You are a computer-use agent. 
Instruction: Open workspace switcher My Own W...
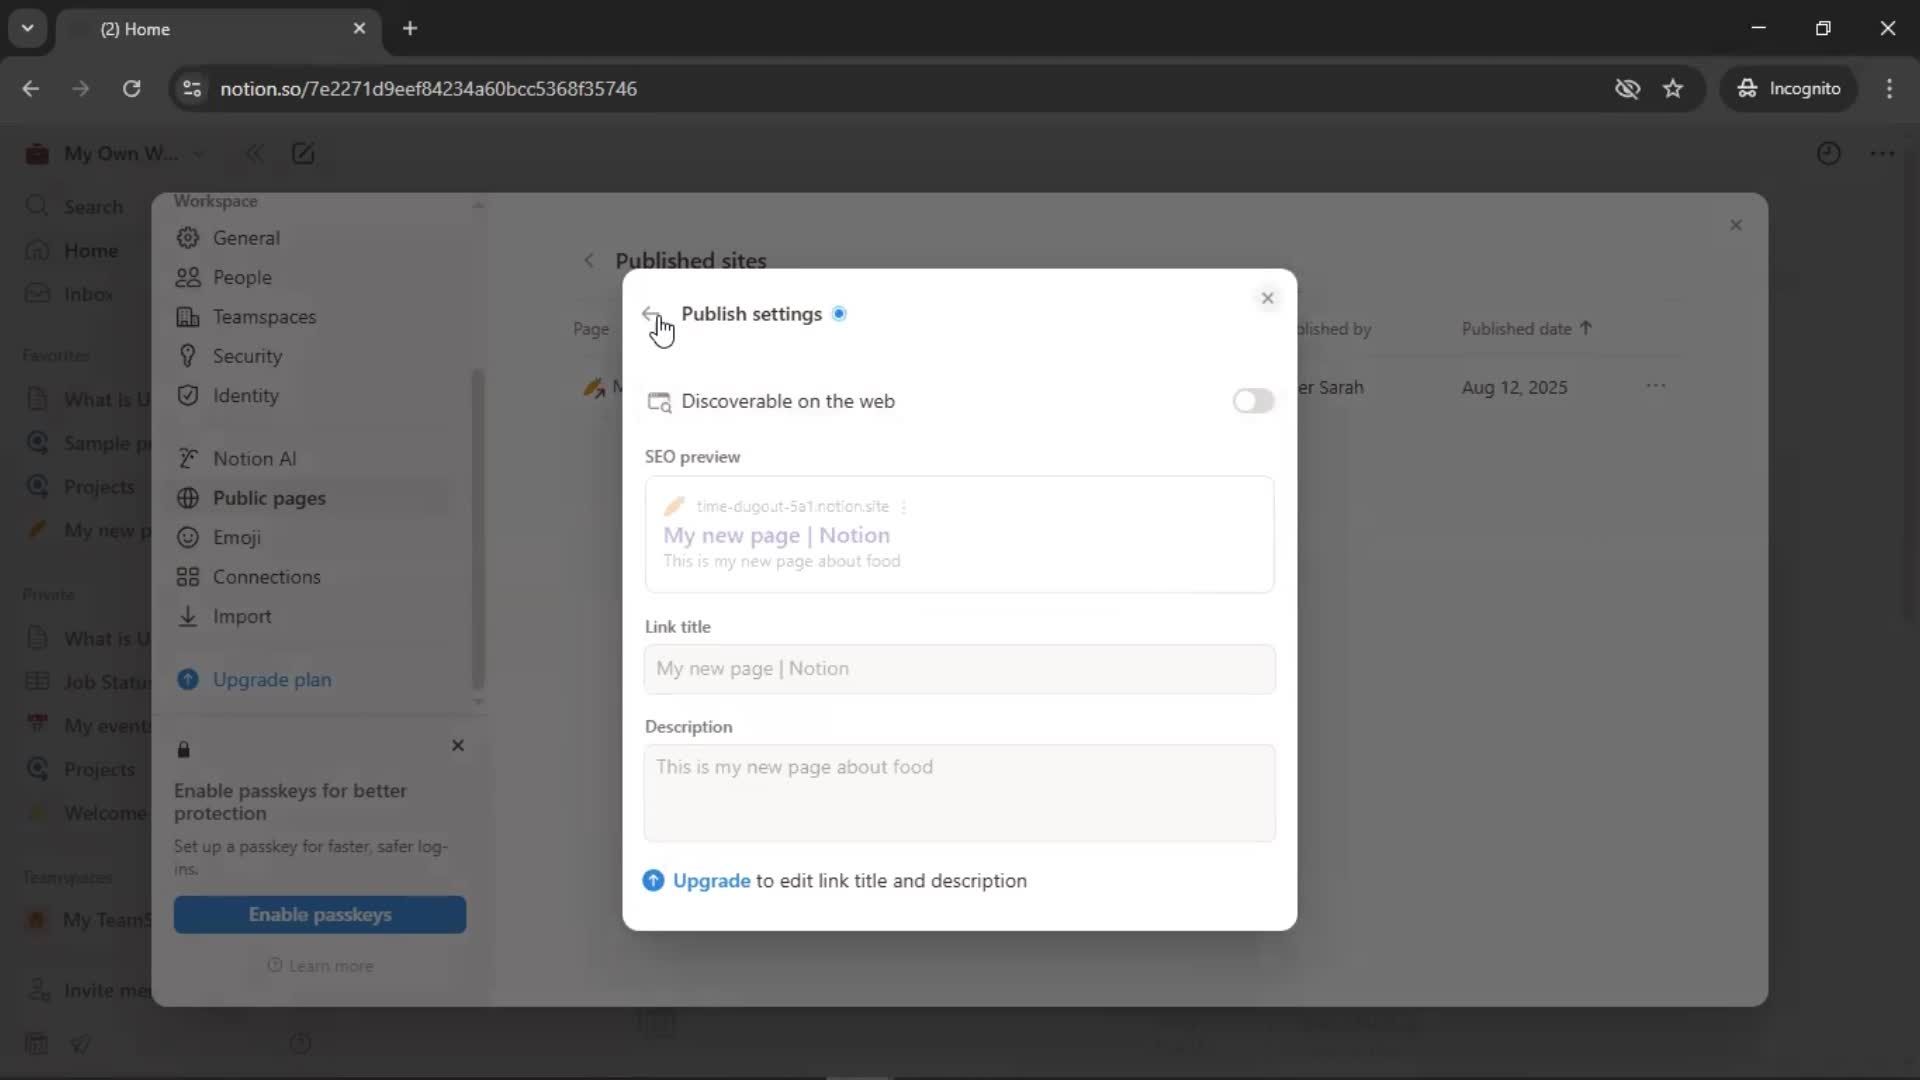(x=115, y=154)
